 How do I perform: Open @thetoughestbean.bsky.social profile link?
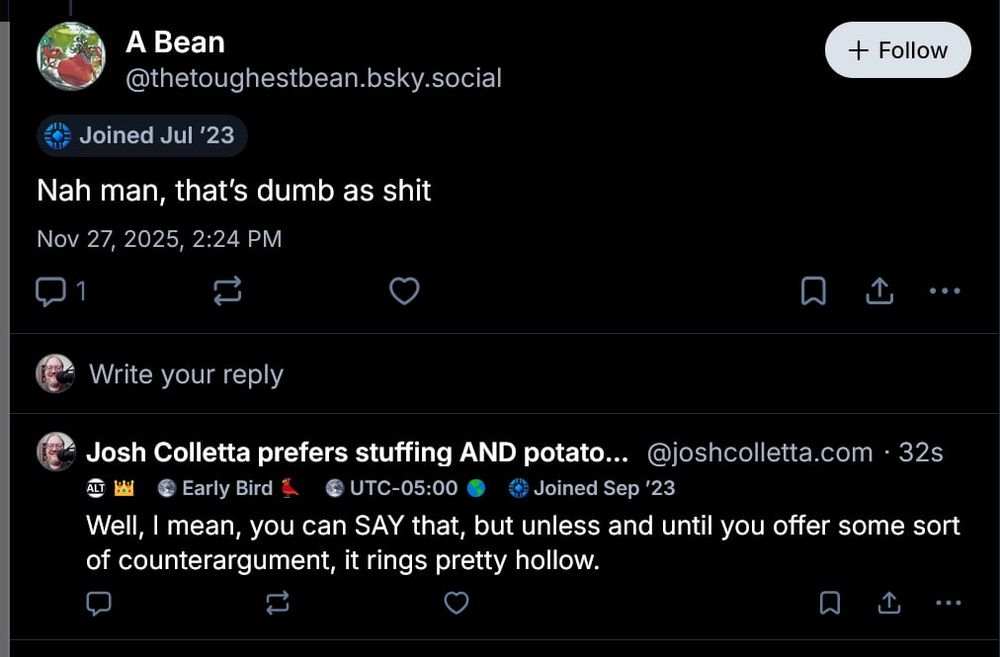[x=313, y=78]
